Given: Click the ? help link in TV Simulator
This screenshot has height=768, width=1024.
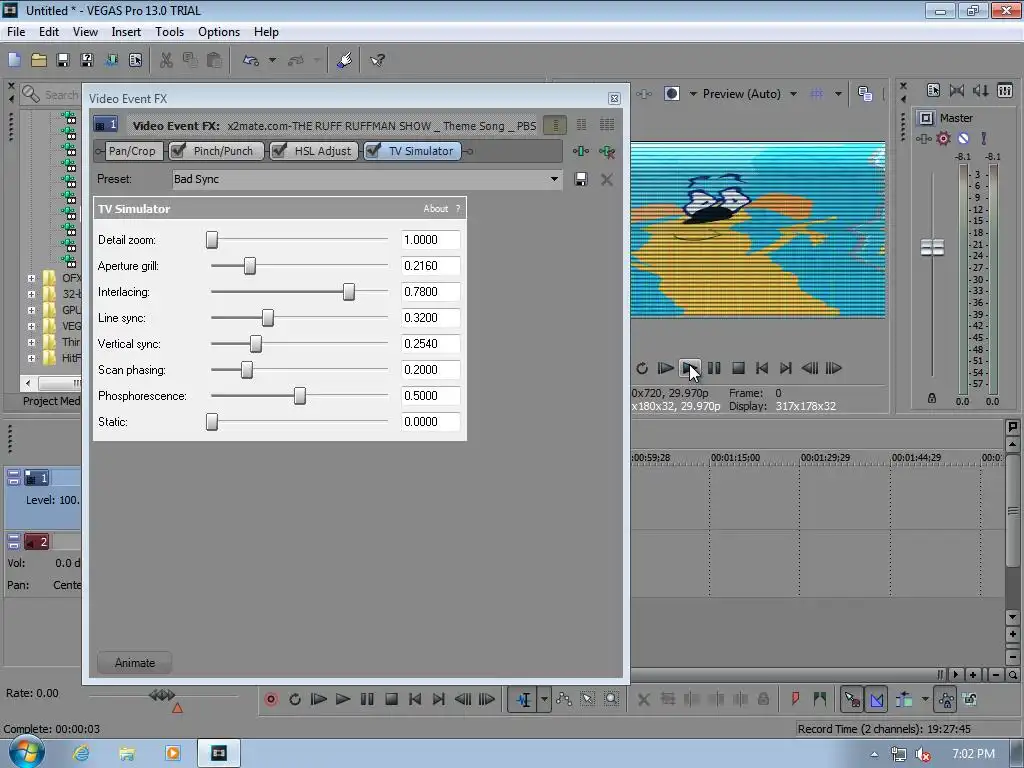Looking at the screenshot, I should [458, 209].
